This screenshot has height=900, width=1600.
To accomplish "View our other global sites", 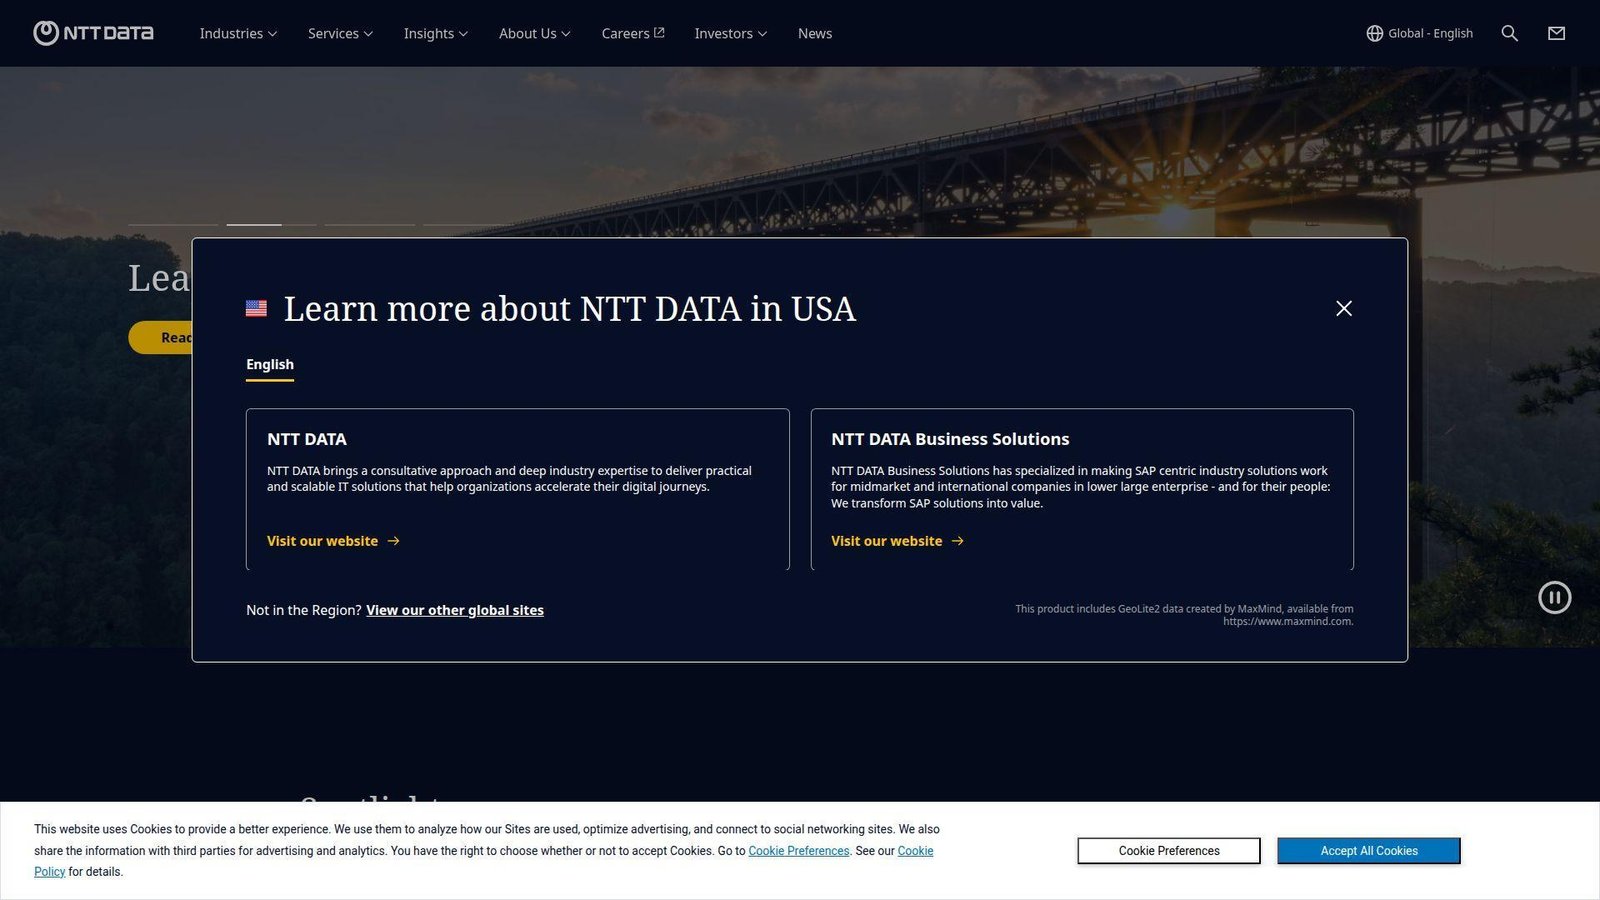I will click(455, 610).
